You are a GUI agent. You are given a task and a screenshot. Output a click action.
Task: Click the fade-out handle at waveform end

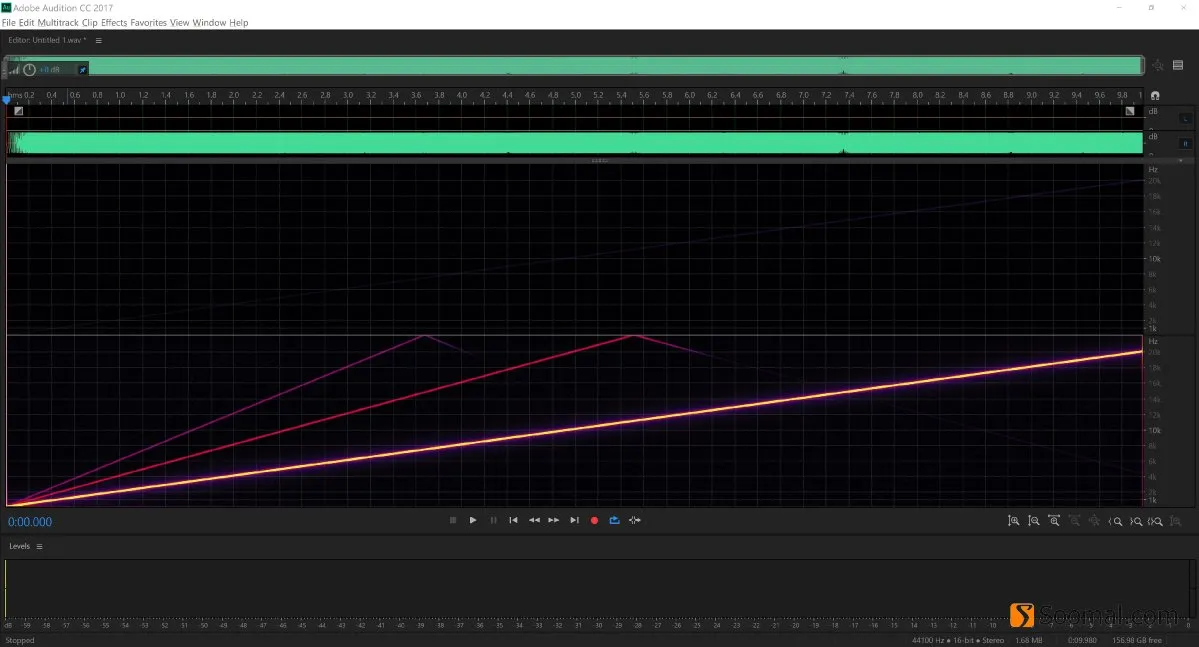coord(1130,111)
